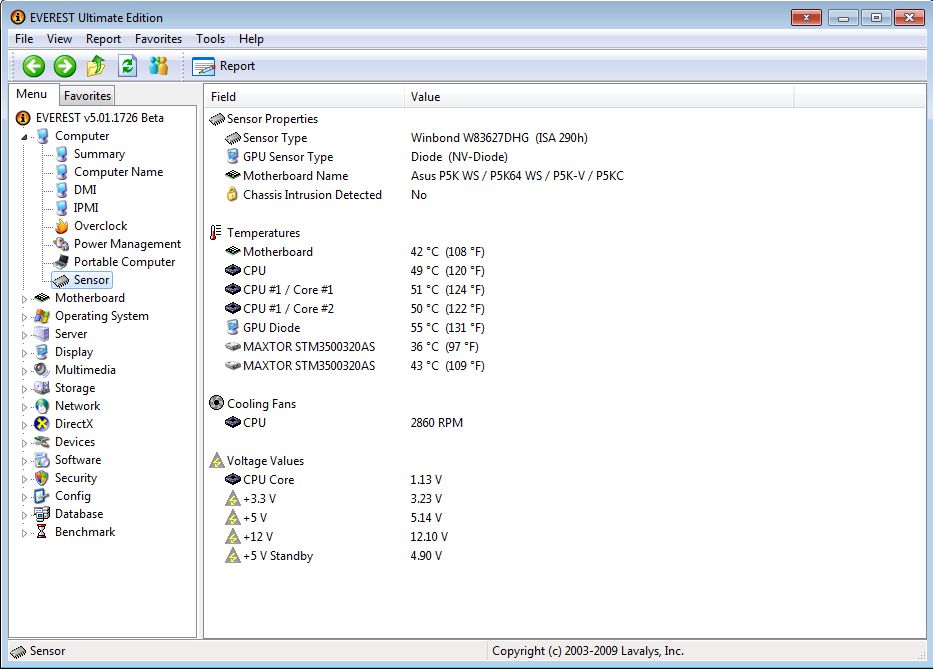
Task: Expand the Benchmark tree node
Action: tap(25, 532)
